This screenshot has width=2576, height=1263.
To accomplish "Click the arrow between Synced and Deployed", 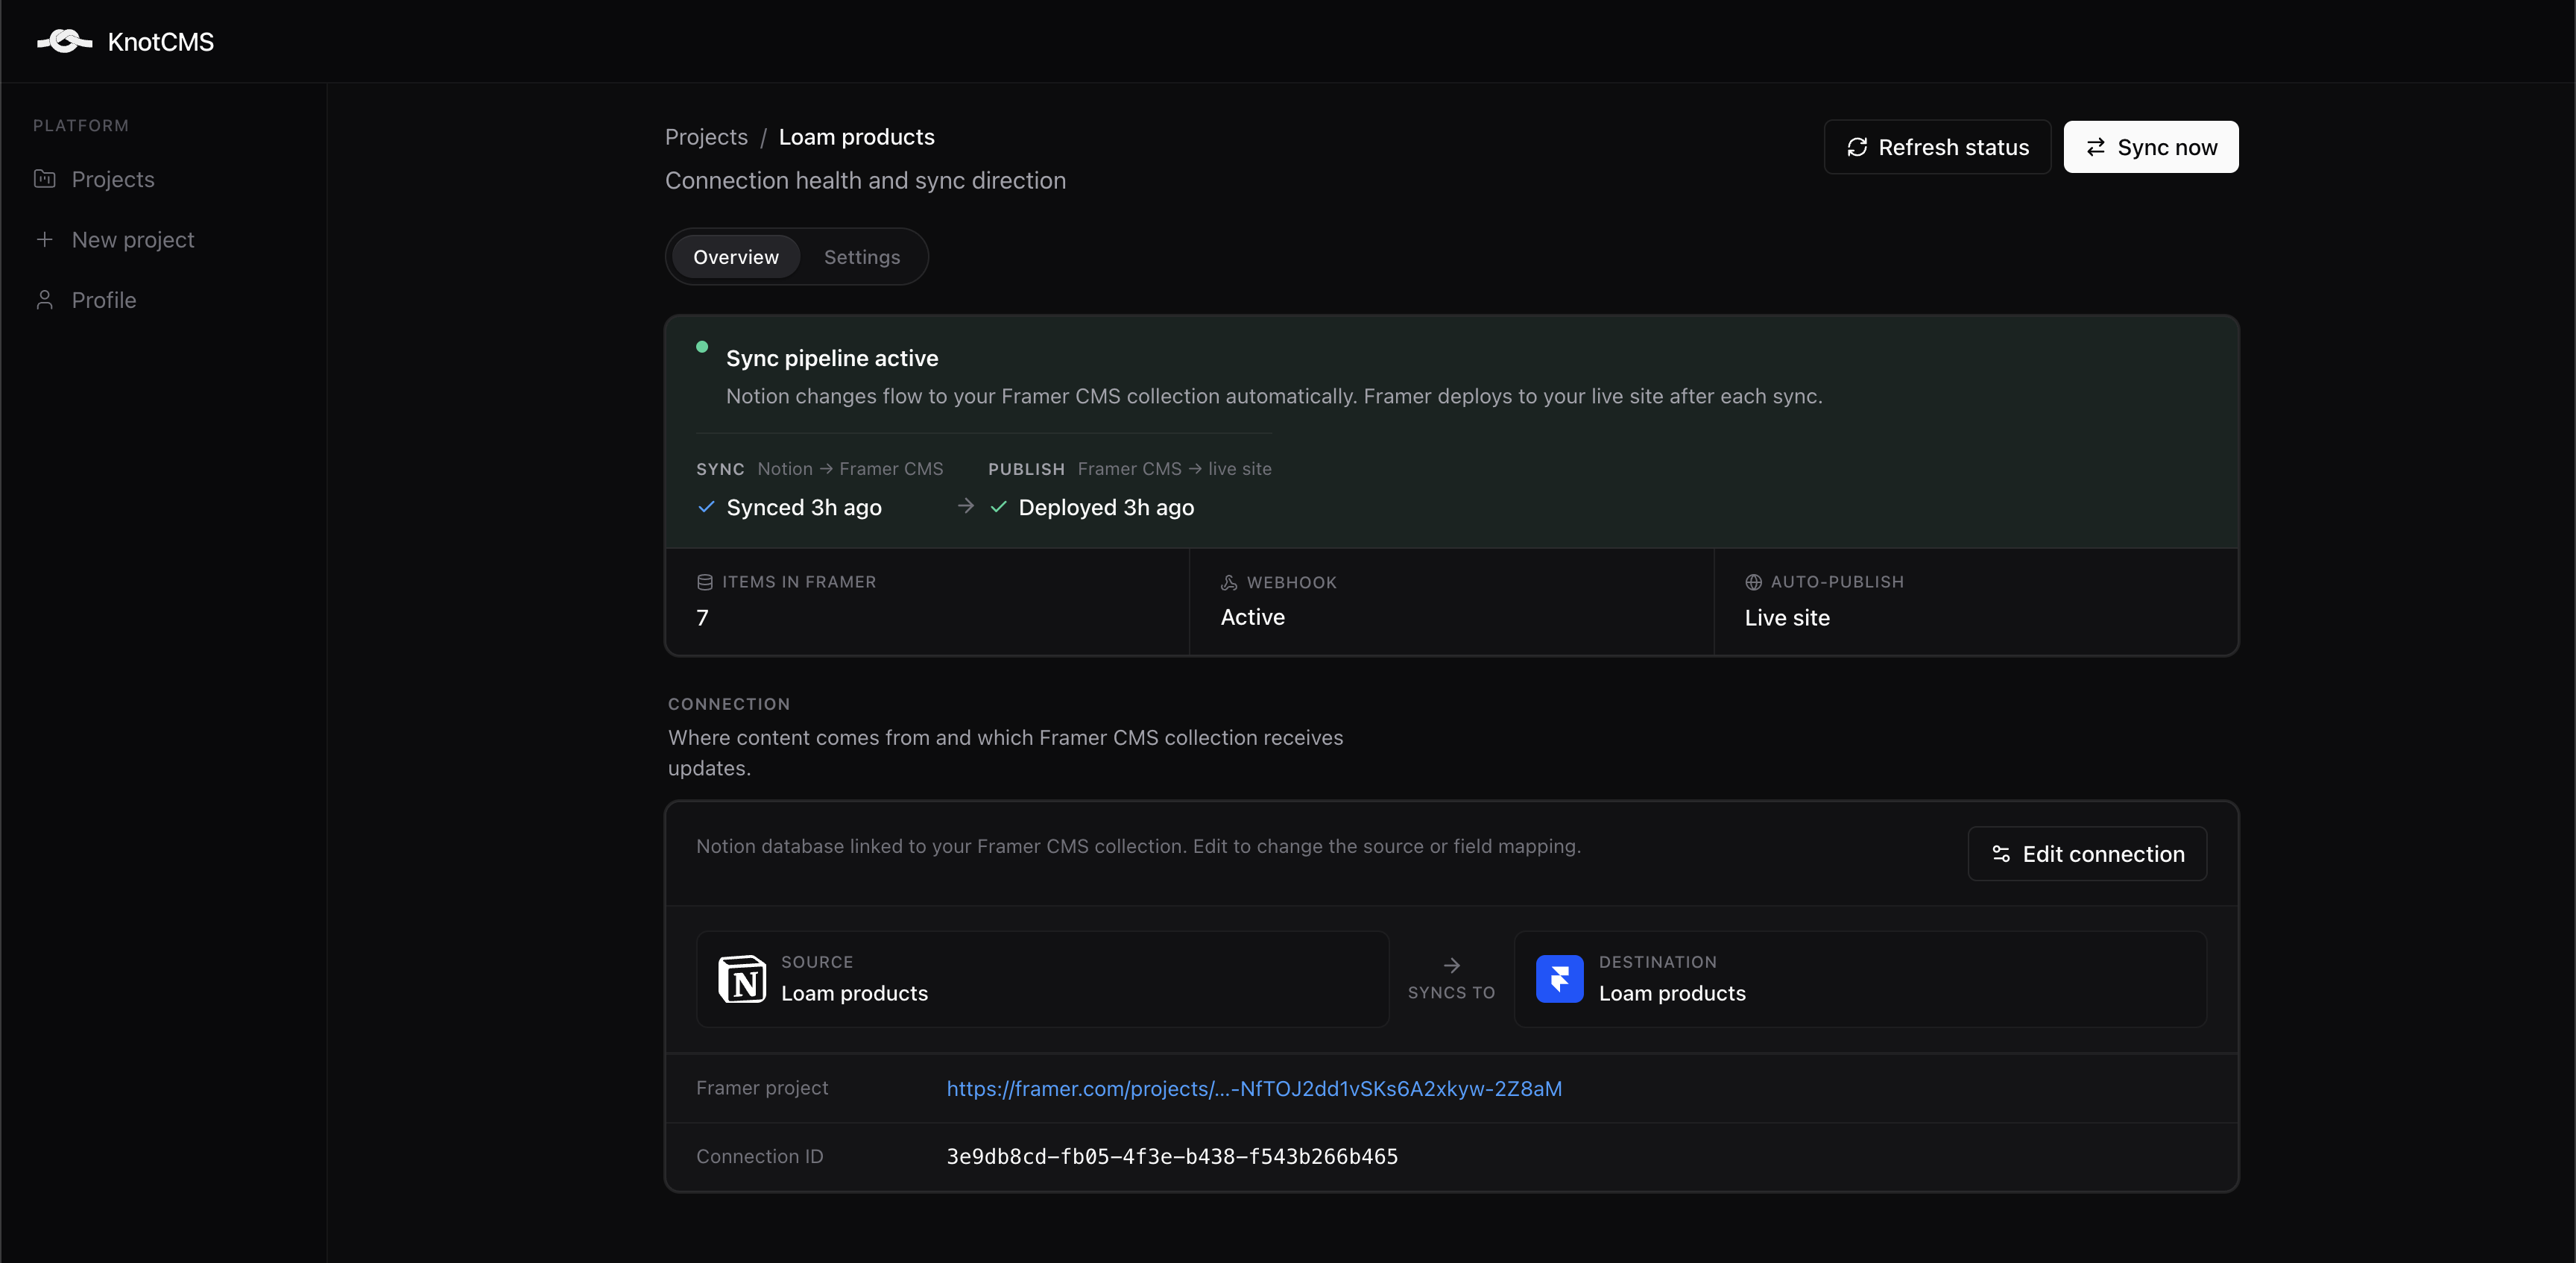I will click(x=966, y=506).
